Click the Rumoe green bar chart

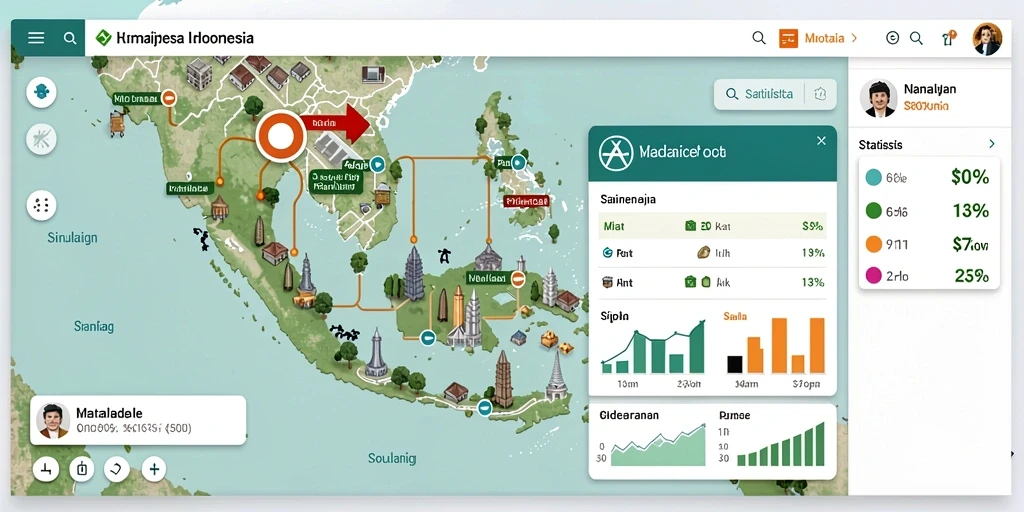(x=780, y=445)
